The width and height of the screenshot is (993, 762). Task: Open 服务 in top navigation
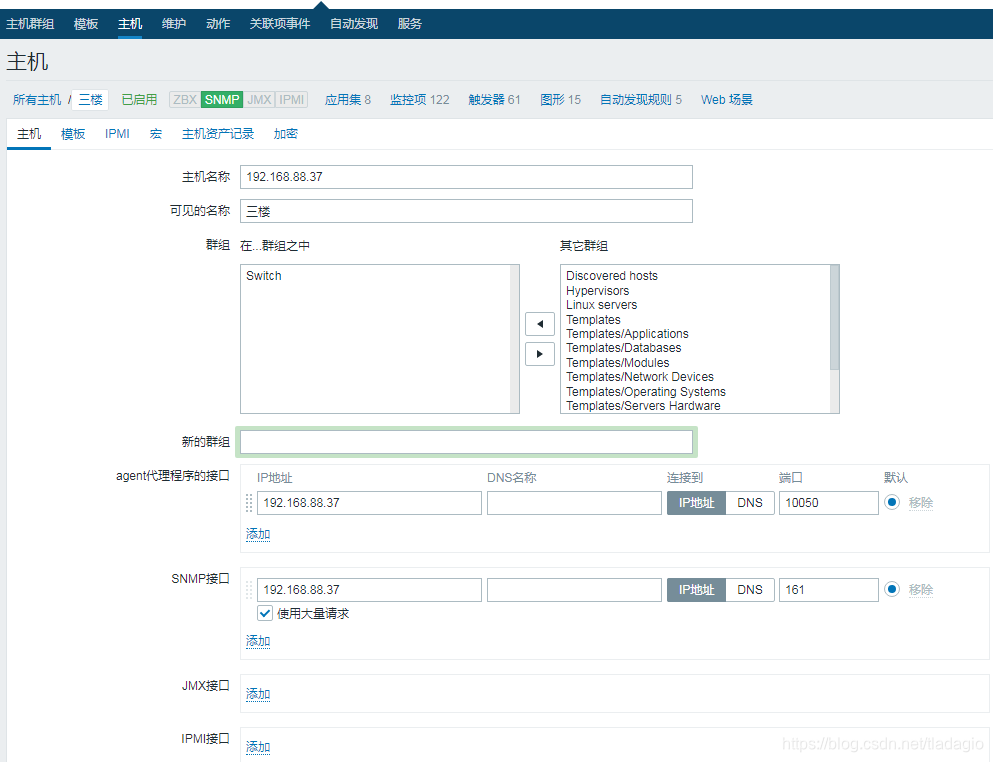pos(410,24)
